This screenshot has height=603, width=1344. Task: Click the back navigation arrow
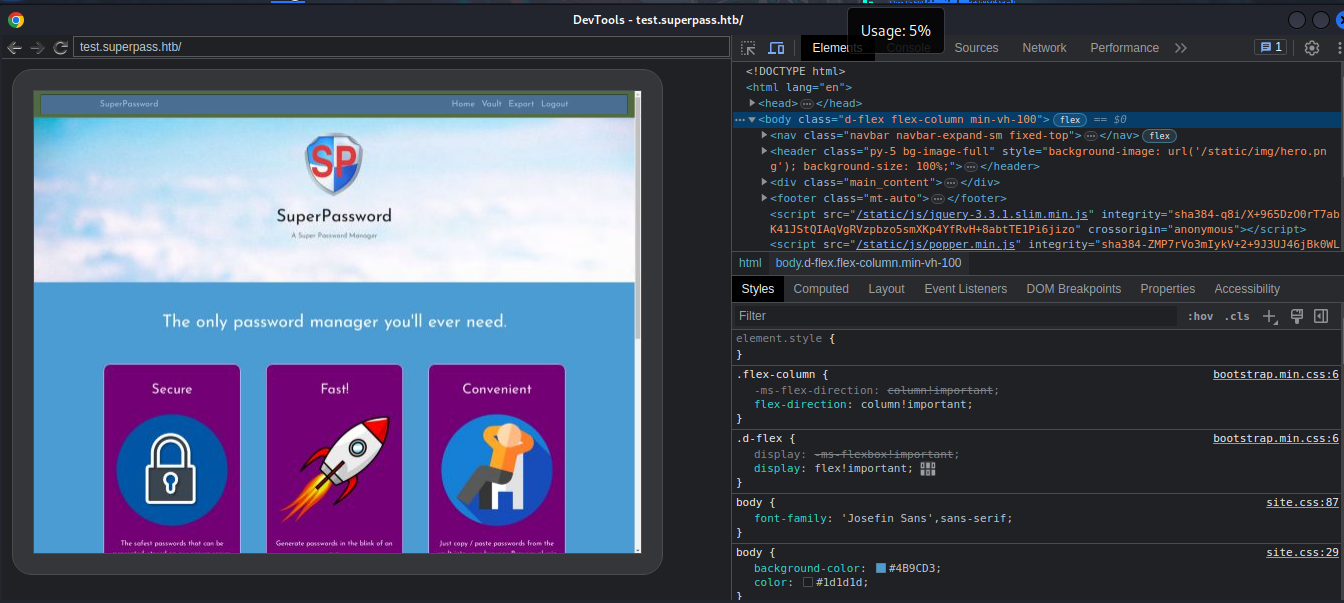pos(14,48)
